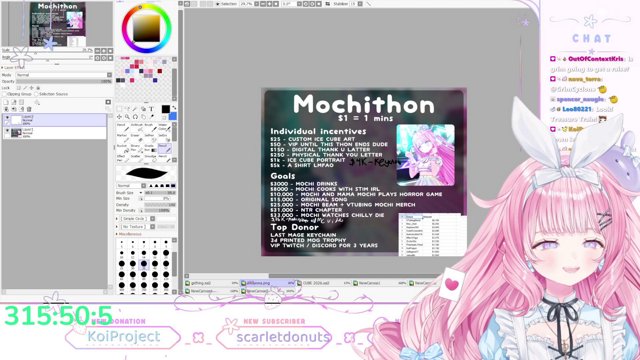Choose the AirBrush tool
This screenshot has width=640, height=360.
[x=137, y=128]
